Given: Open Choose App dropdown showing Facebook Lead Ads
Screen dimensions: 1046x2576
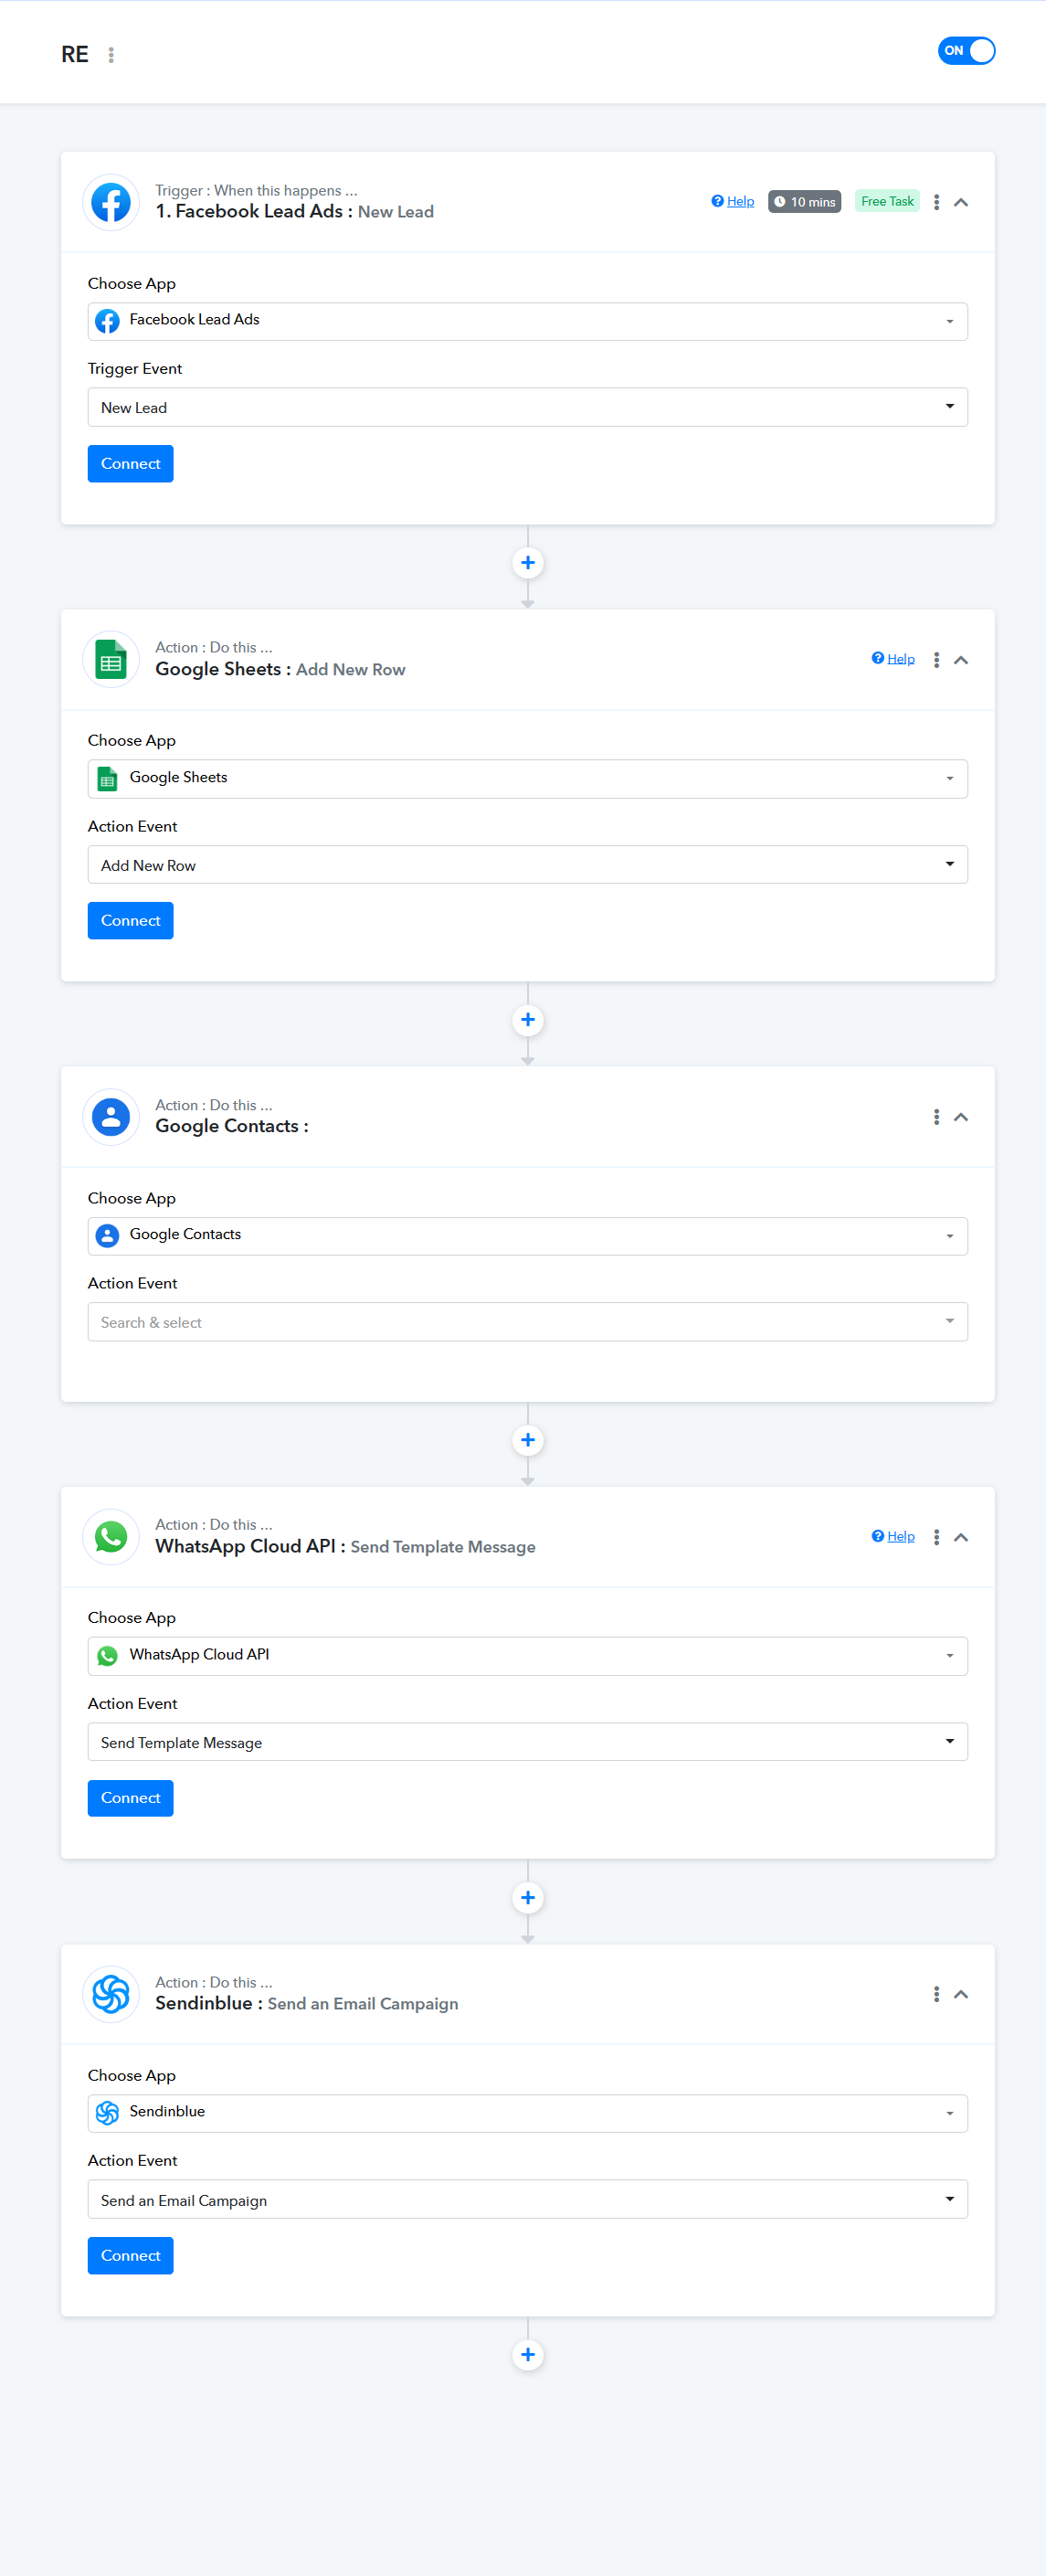Looking at the screenshot, I should (527, 321).
